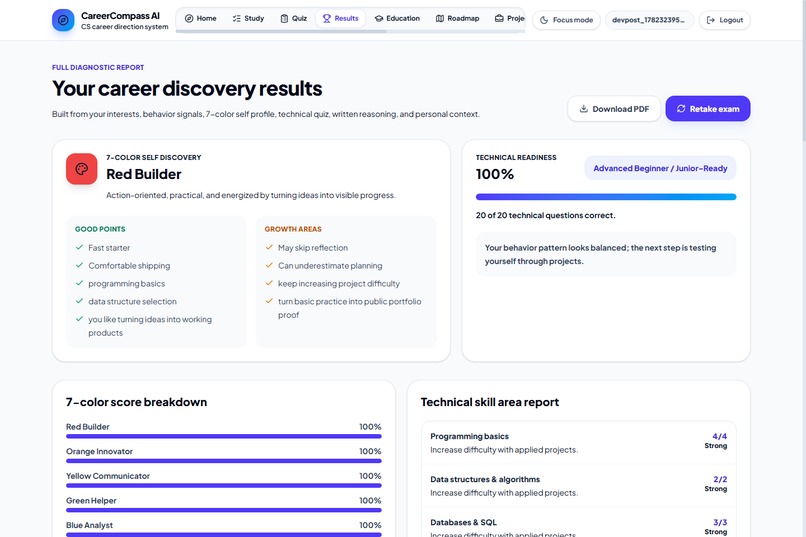This screenshot has width=806, height=537.
Task: Click the 'FULL DIAGNOSTIC REPORT' label
Action: tap(98, 67)
